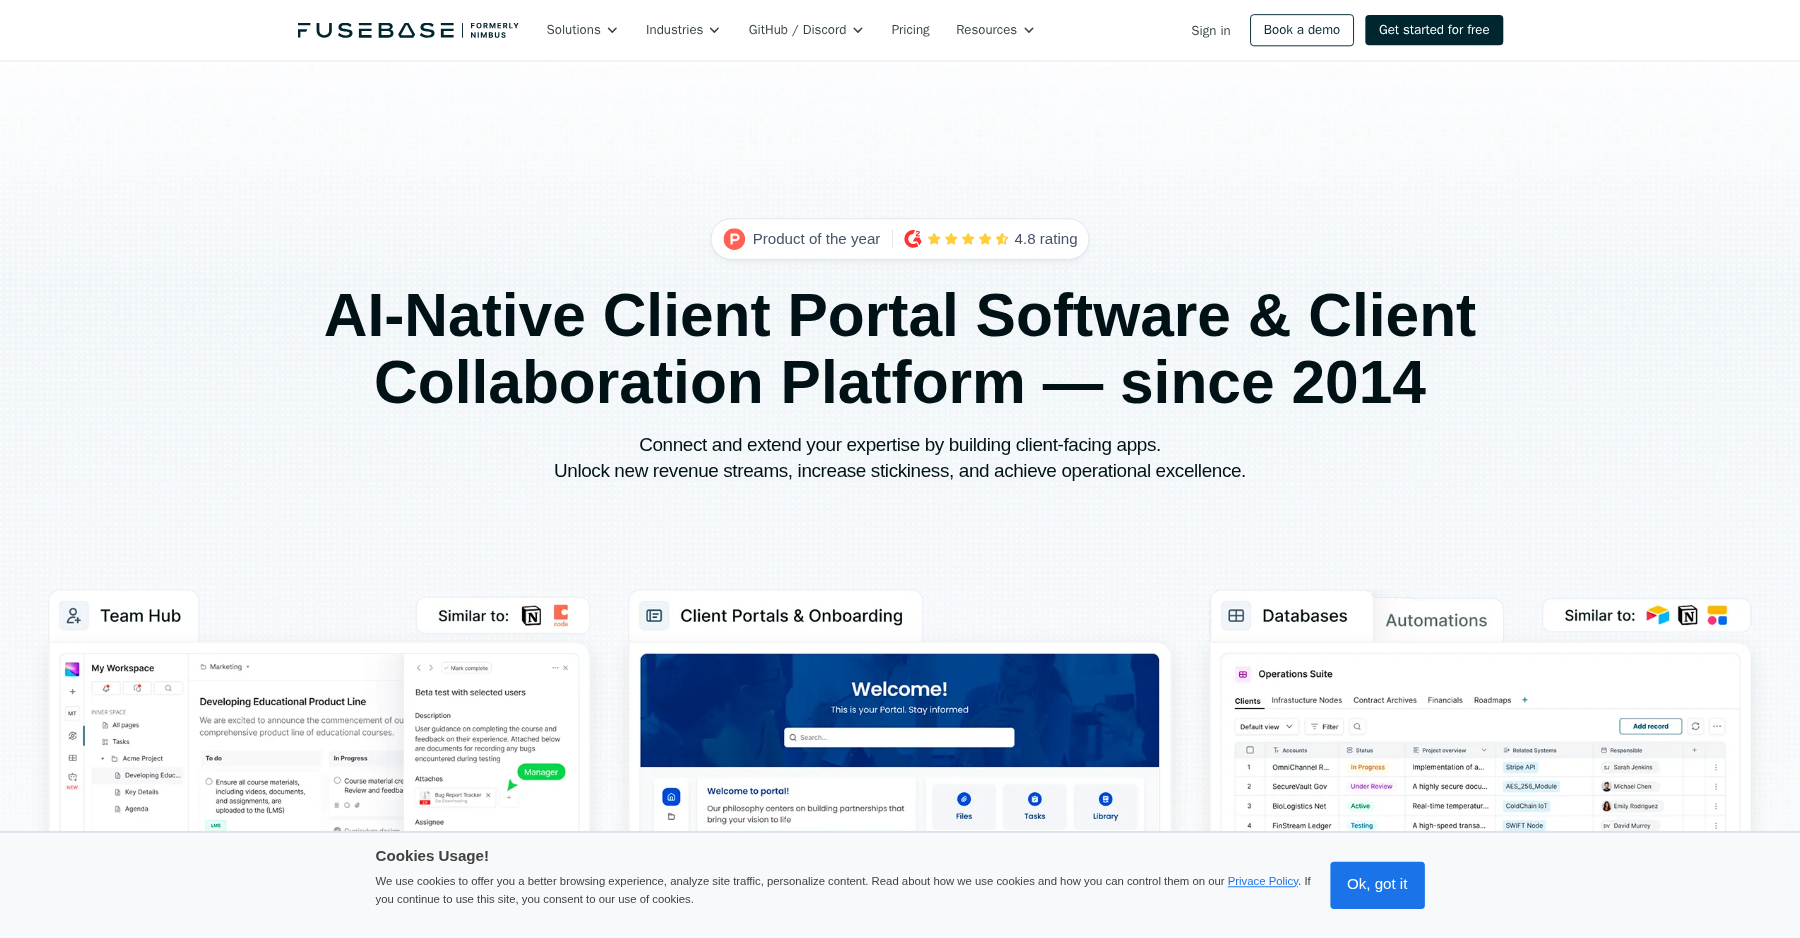This screenshot has width=1800, height=938.
Task: Click the Notion logo in the Databases card
Action: [x=1688, y=615]
